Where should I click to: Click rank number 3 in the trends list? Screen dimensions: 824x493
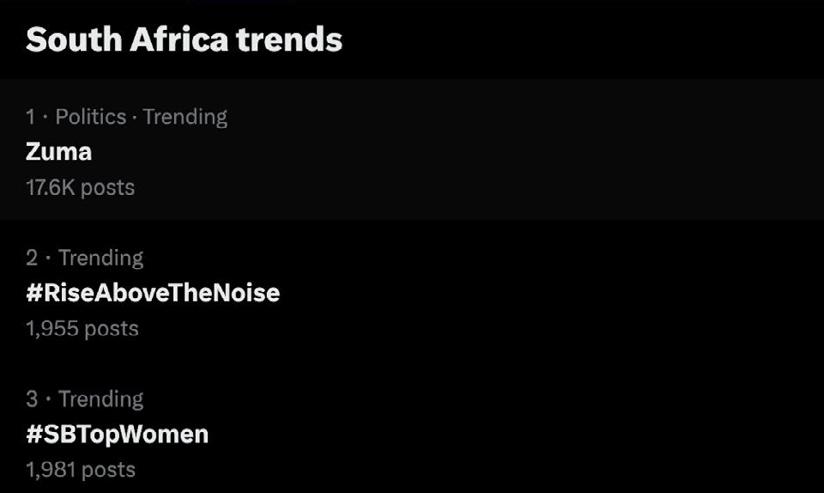click(x=32, y=399)
